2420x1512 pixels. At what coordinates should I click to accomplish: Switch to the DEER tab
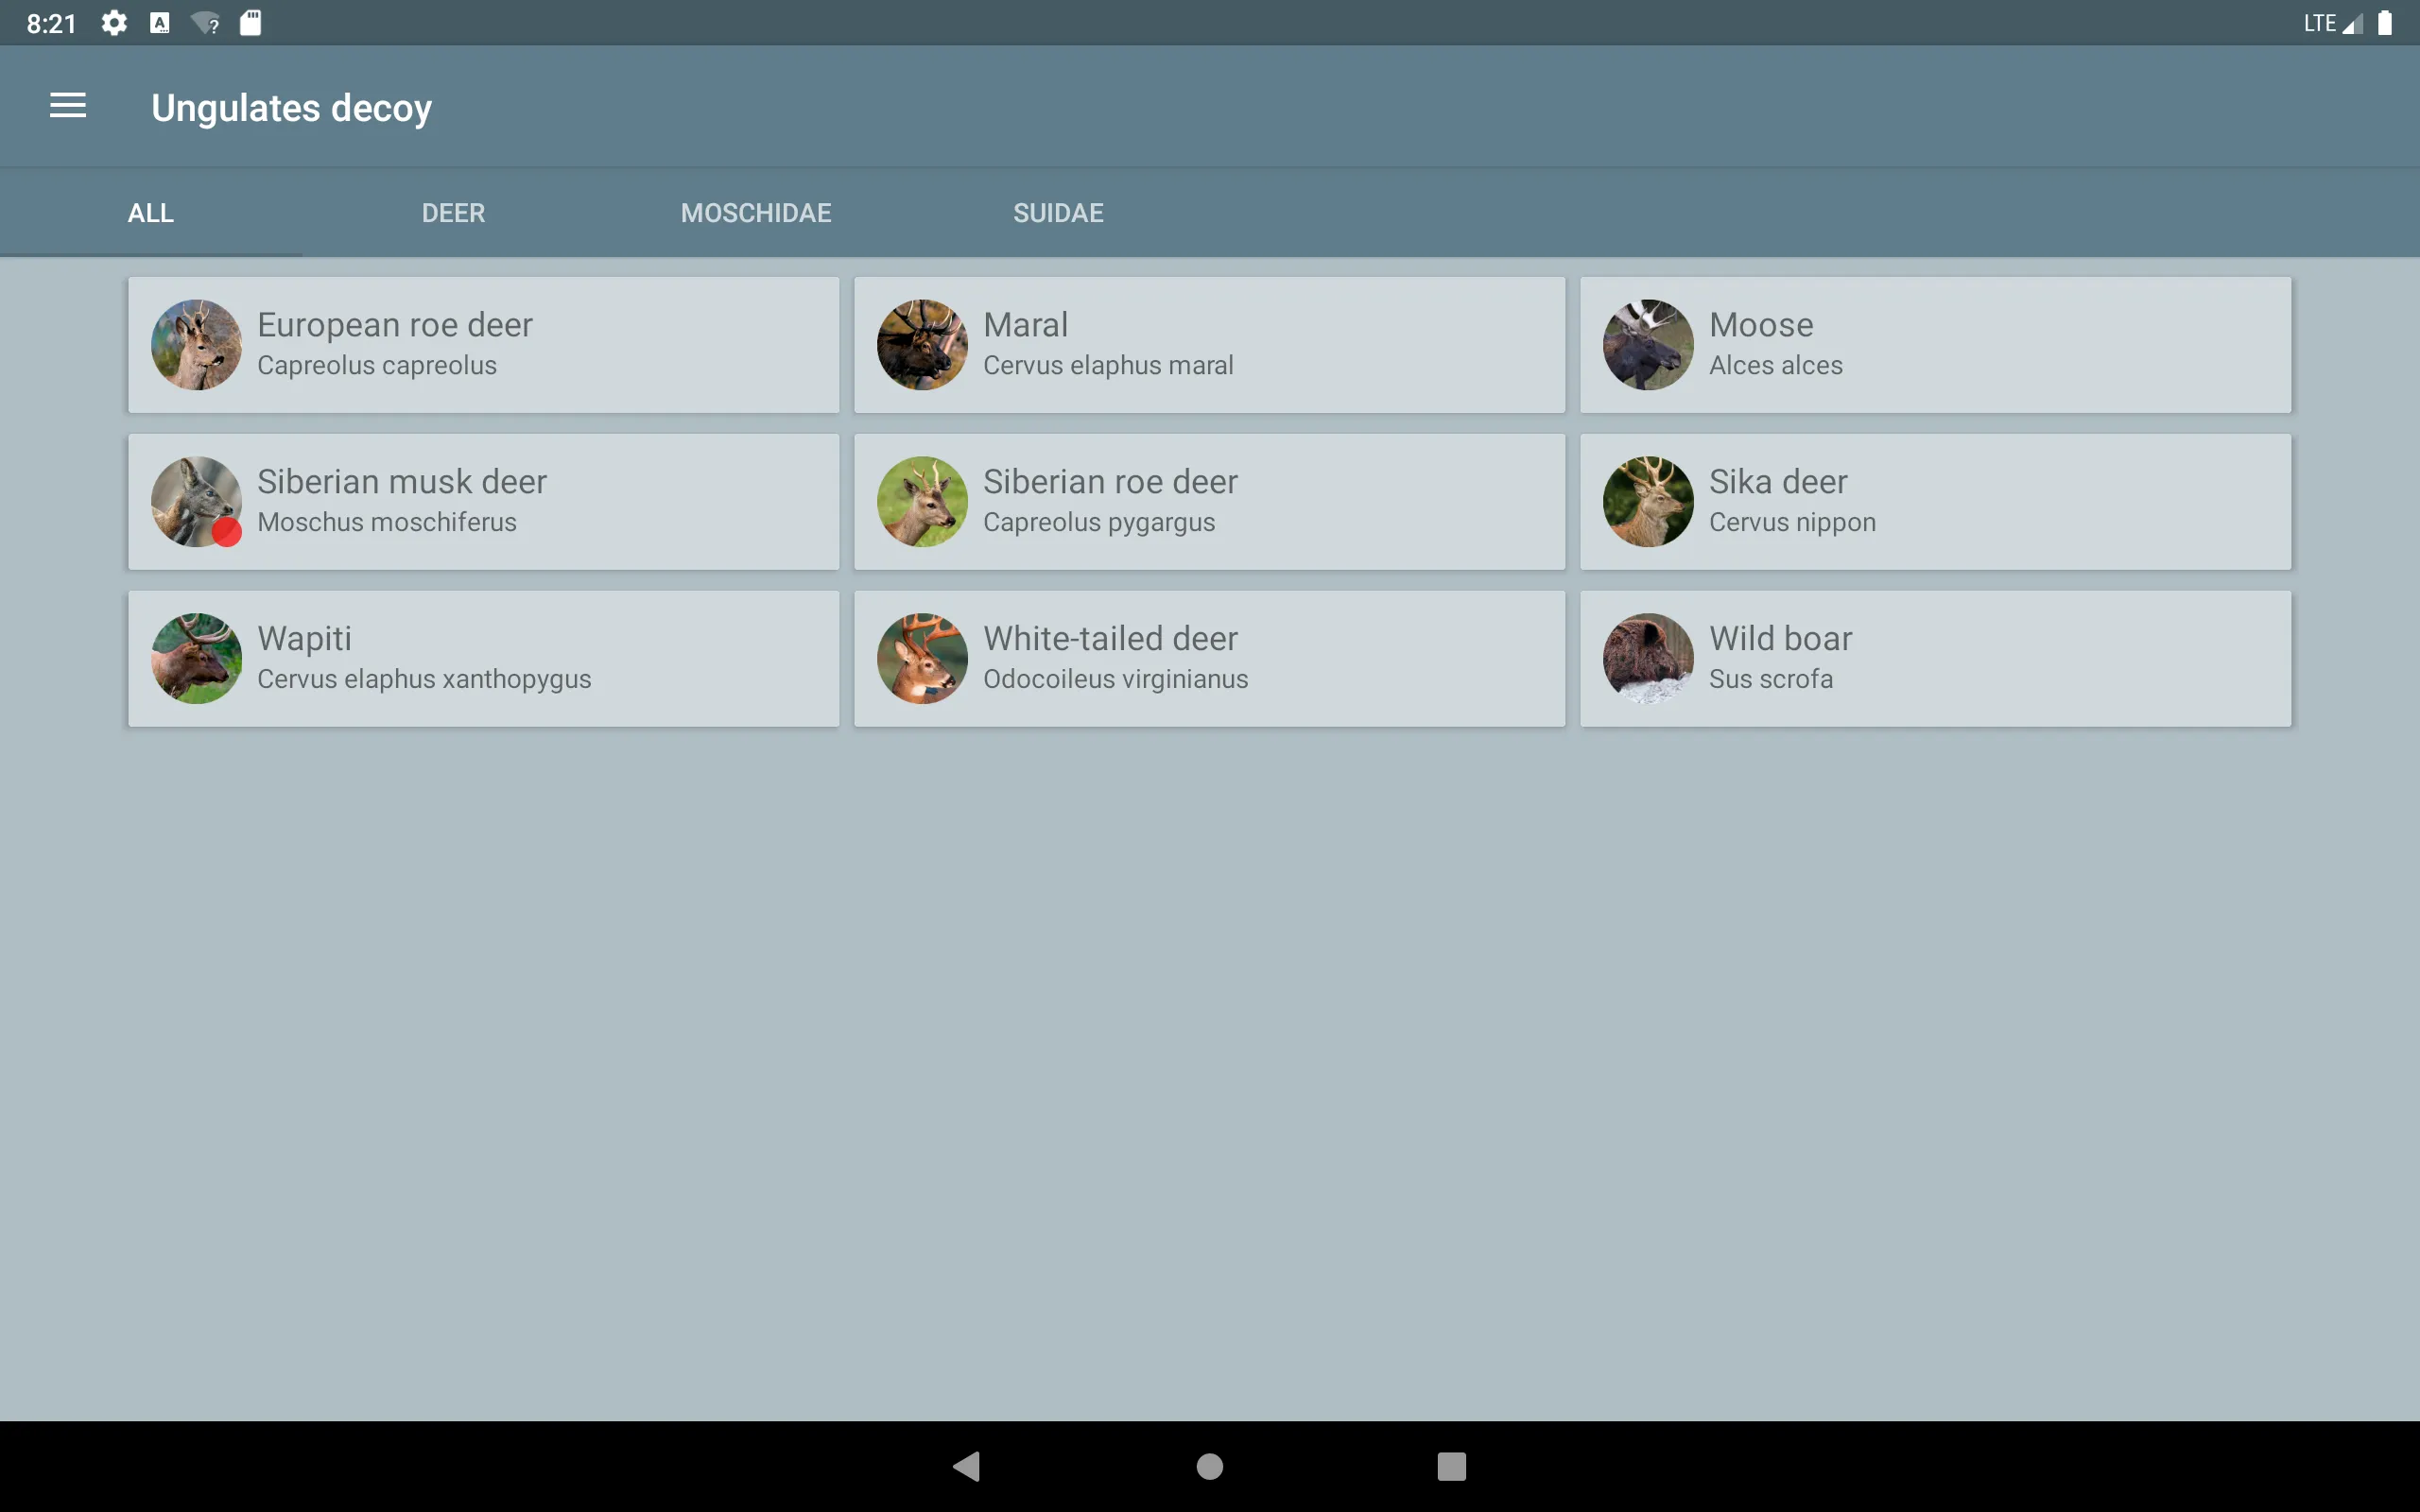click(453, 213)
